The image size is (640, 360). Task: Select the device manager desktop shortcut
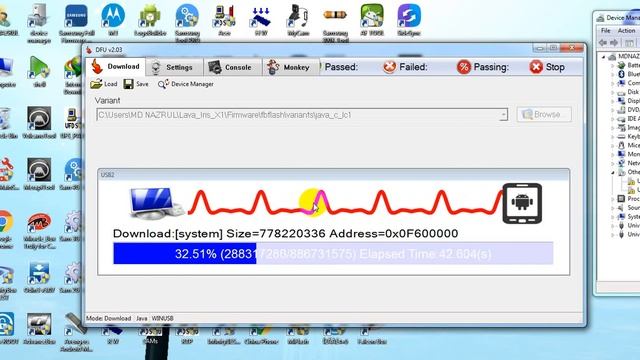pyautogui.click(x=39, y=16)
